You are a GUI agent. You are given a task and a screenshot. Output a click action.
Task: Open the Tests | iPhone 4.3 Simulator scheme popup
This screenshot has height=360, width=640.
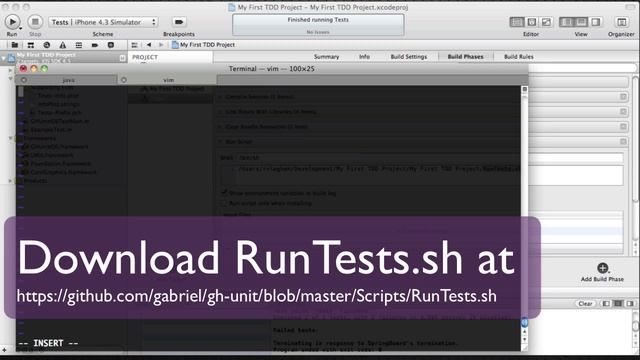tap(104, 22)
